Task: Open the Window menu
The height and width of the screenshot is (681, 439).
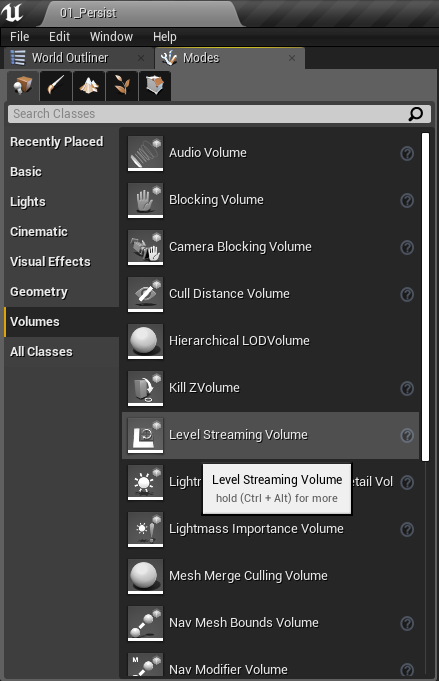Action: pos(111,36)
